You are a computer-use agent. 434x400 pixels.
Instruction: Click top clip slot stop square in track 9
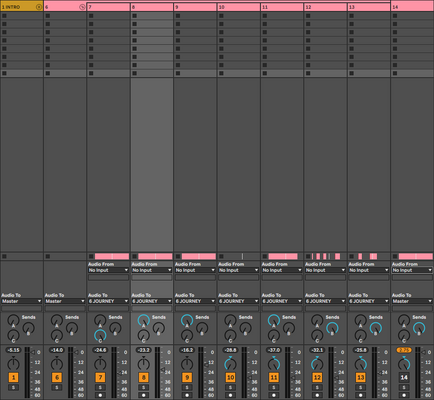click(x=178, y=16)
